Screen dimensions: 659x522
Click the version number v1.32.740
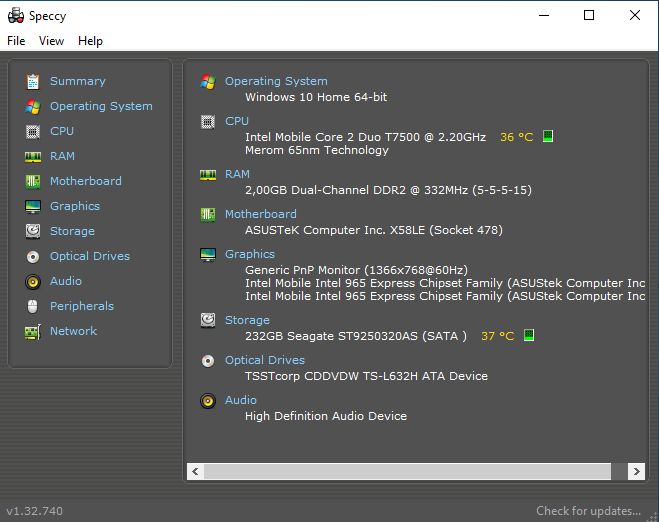34,511
